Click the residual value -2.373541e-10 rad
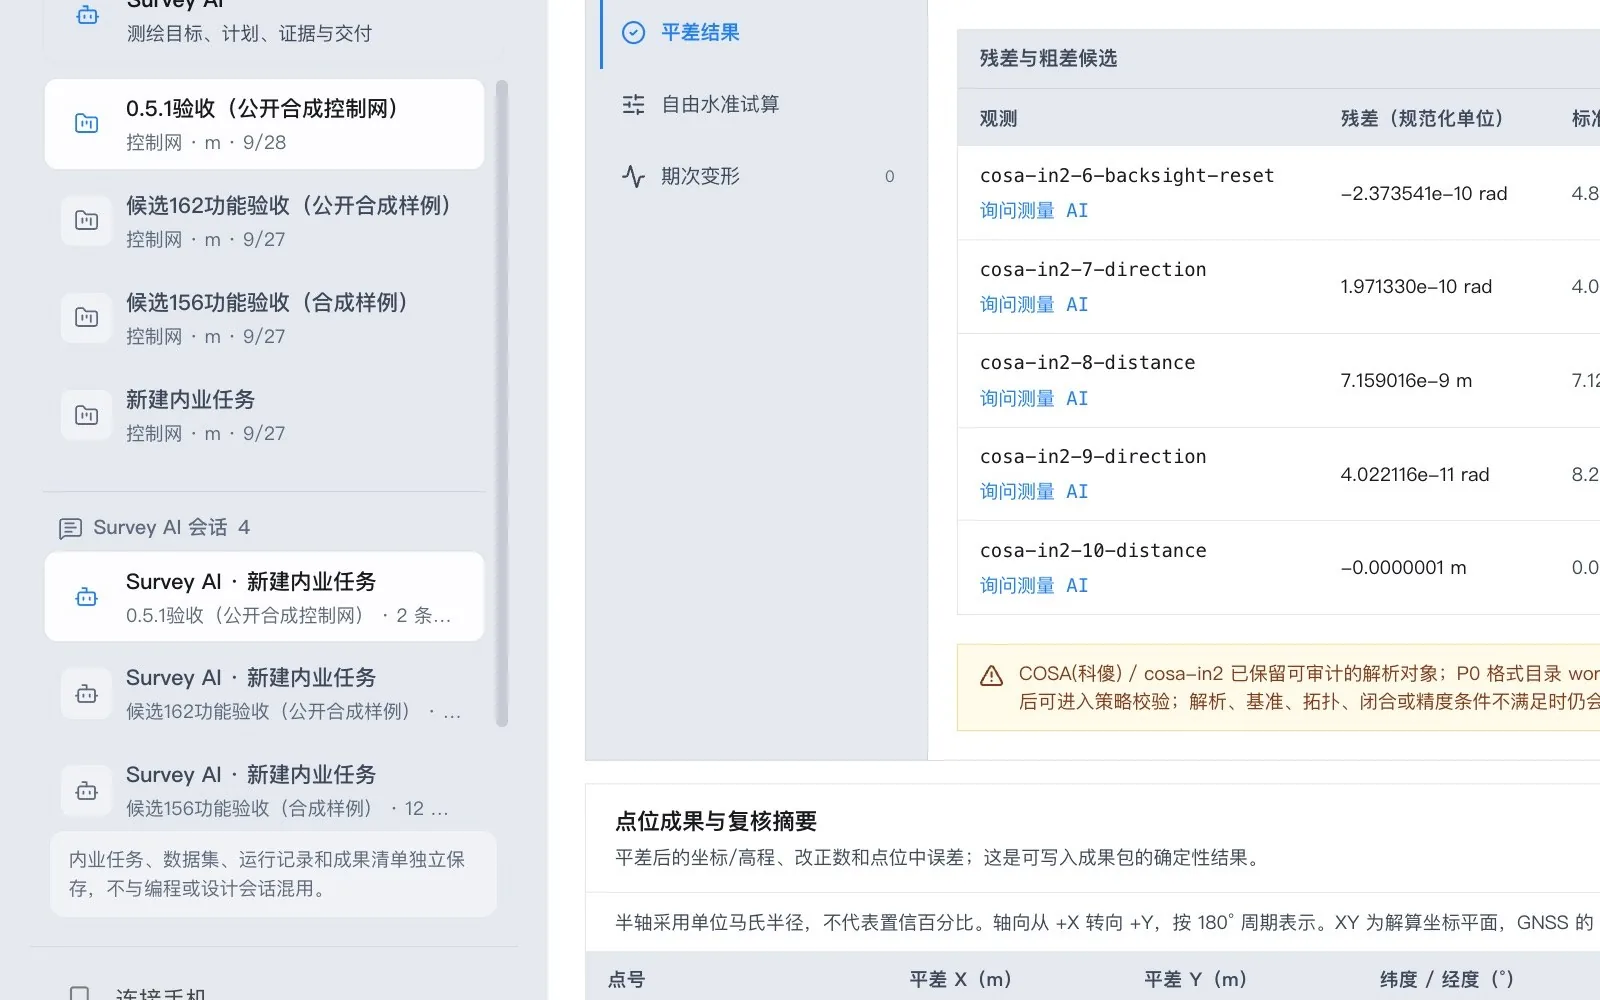1600x1000 pixels. point(1424,194)
